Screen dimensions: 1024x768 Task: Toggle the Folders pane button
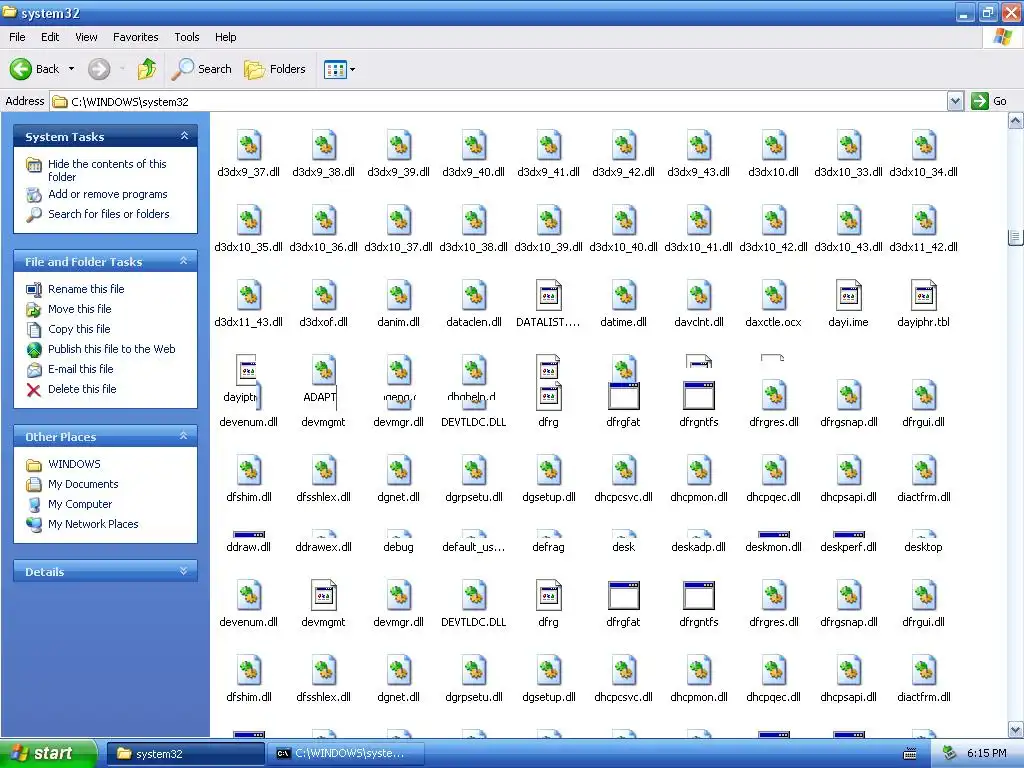274,69
